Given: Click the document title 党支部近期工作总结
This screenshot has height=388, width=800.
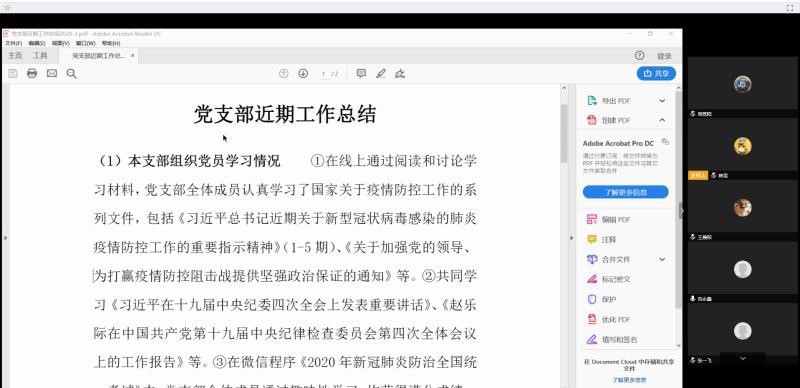Looking at the screenshot, I should point(285,114).
